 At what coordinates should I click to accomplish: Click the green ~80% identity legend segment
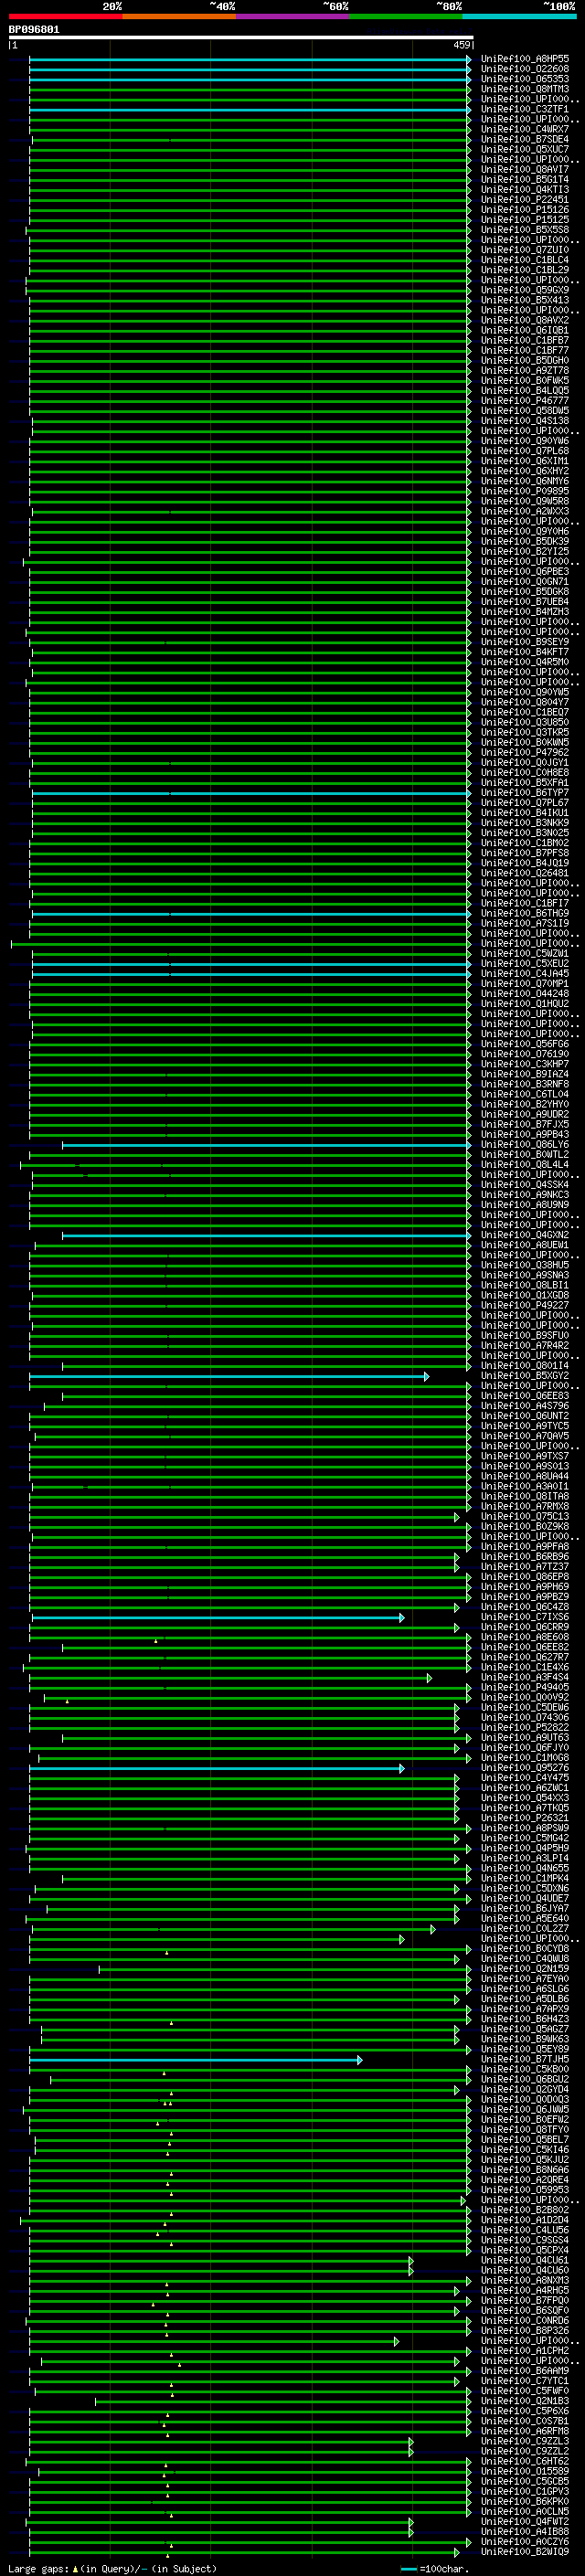pyautogui.click(x=406, y=16)
